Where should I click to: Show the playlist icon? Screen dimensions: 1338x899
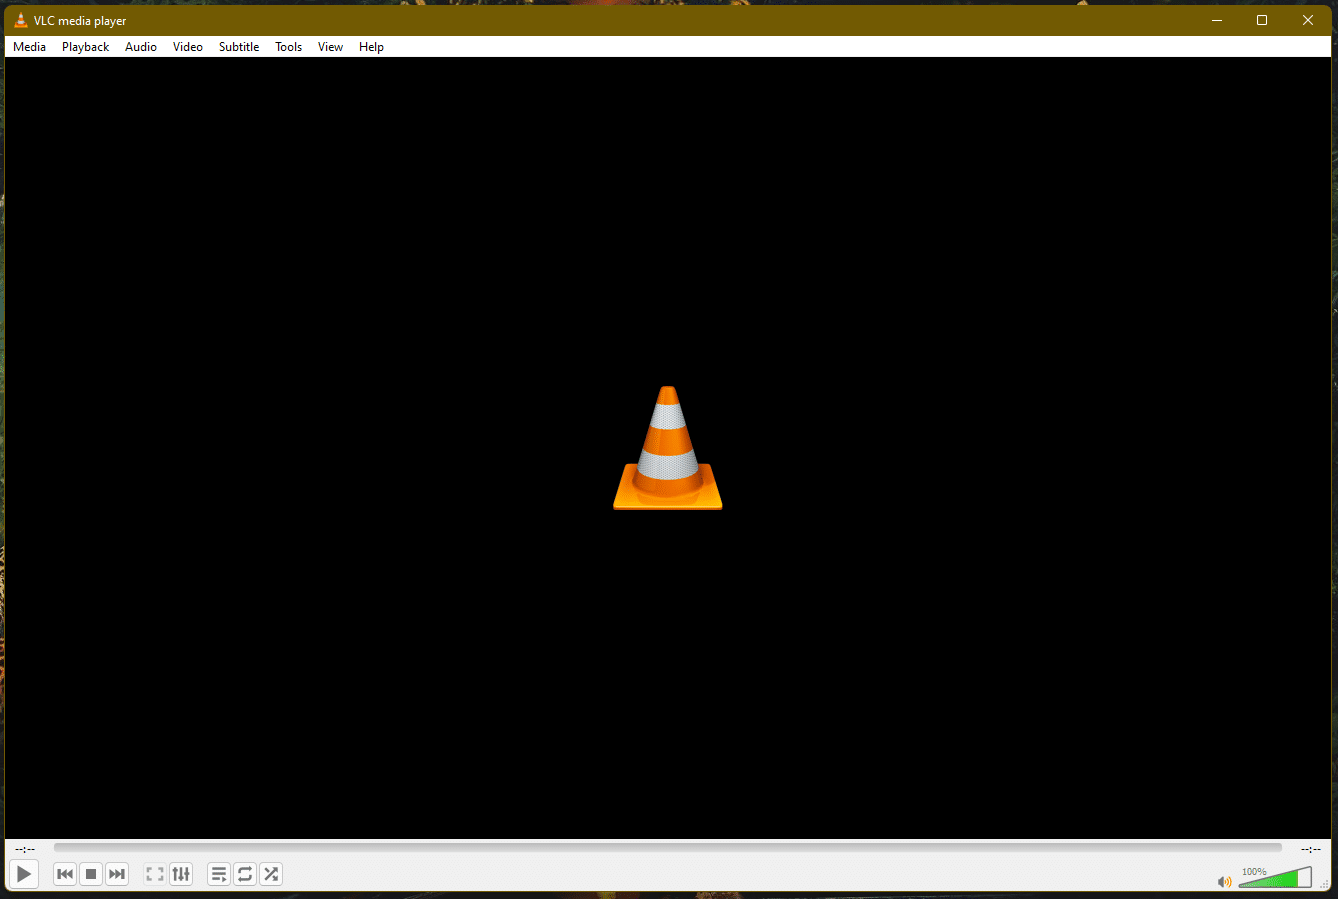[x=218, y=873]
